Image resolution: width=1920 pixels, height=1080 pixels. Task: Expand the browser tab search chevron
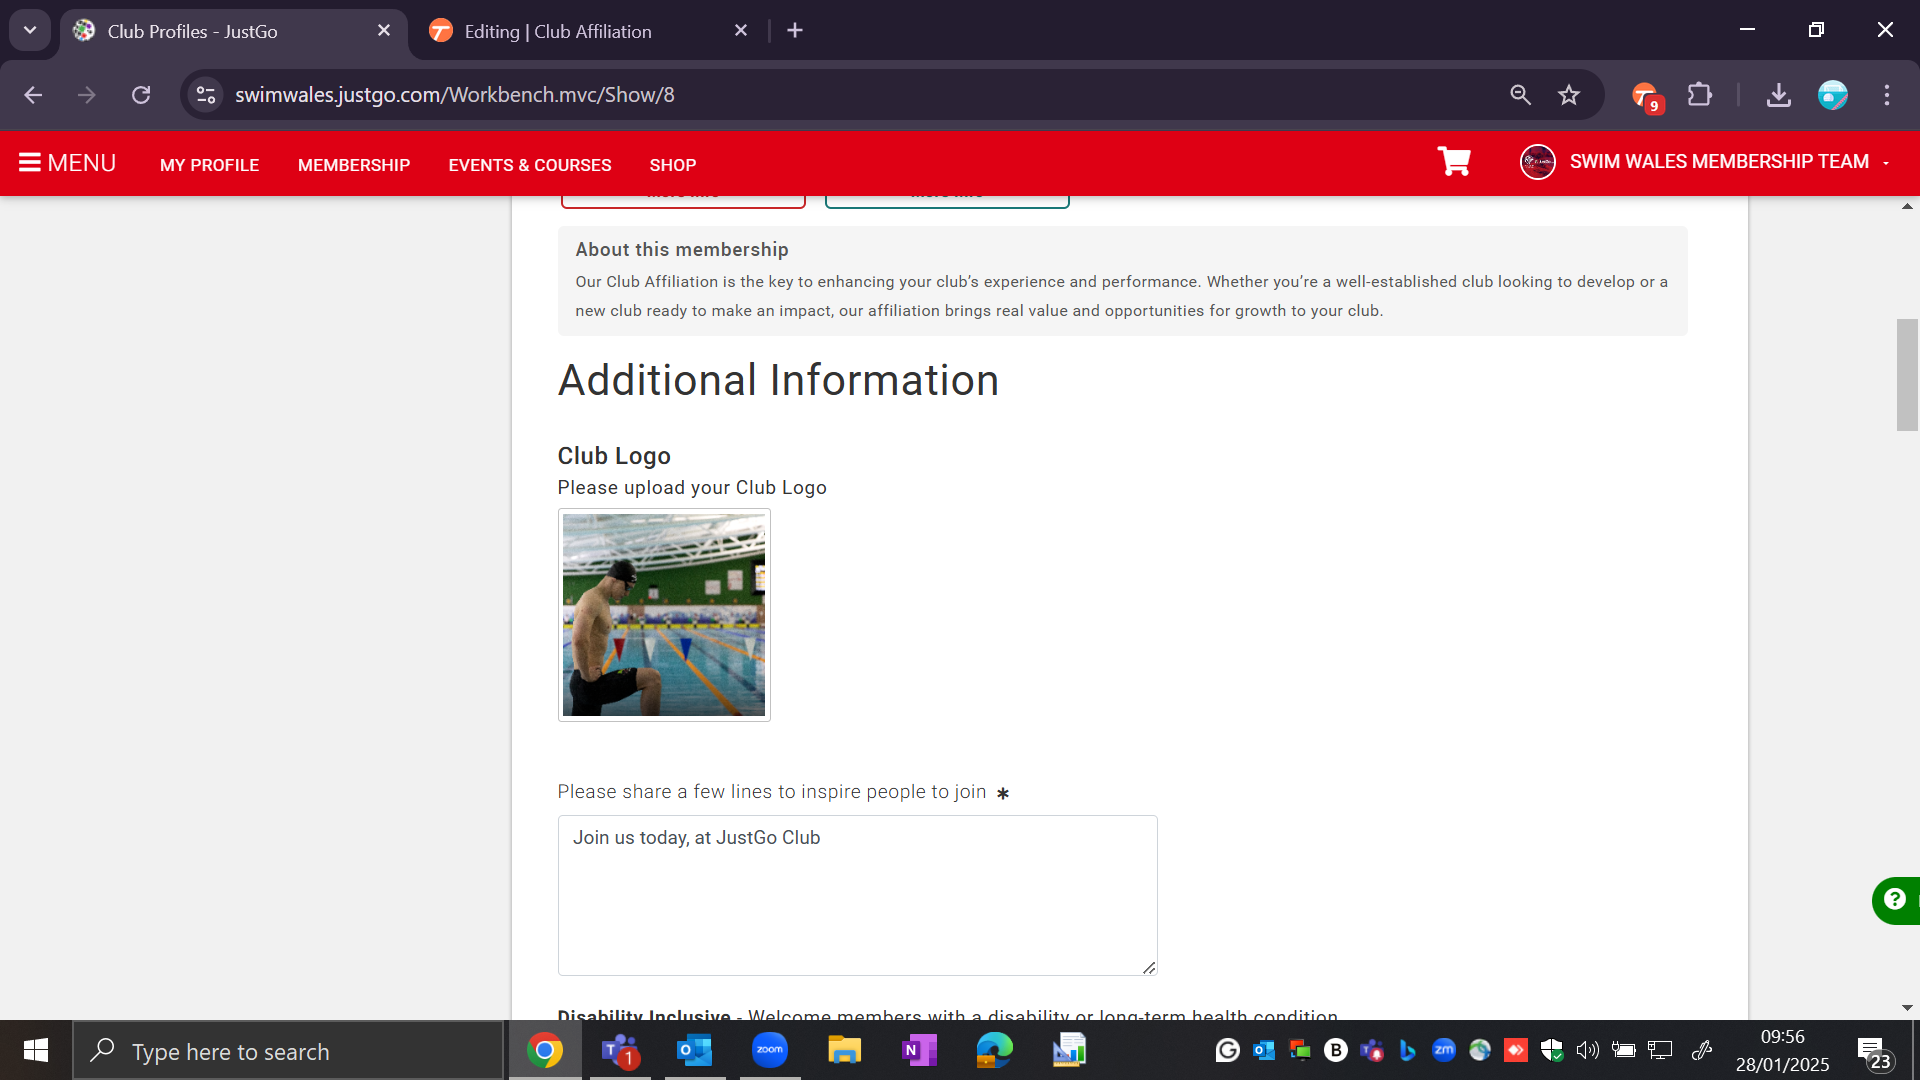coord(30,30)
